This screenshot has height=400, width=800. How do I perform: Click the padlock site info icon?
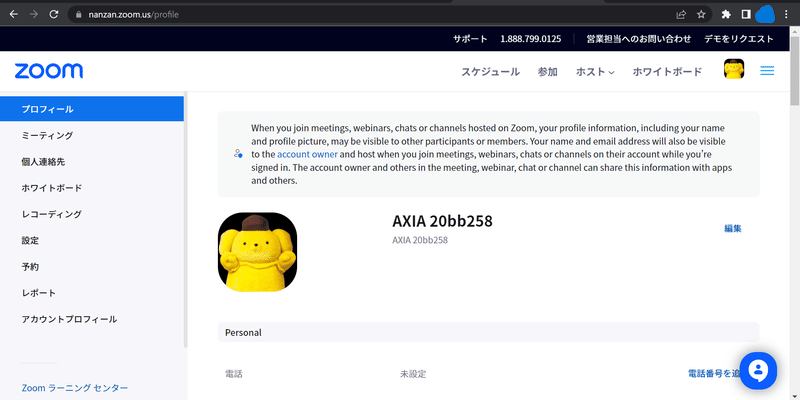78,15
